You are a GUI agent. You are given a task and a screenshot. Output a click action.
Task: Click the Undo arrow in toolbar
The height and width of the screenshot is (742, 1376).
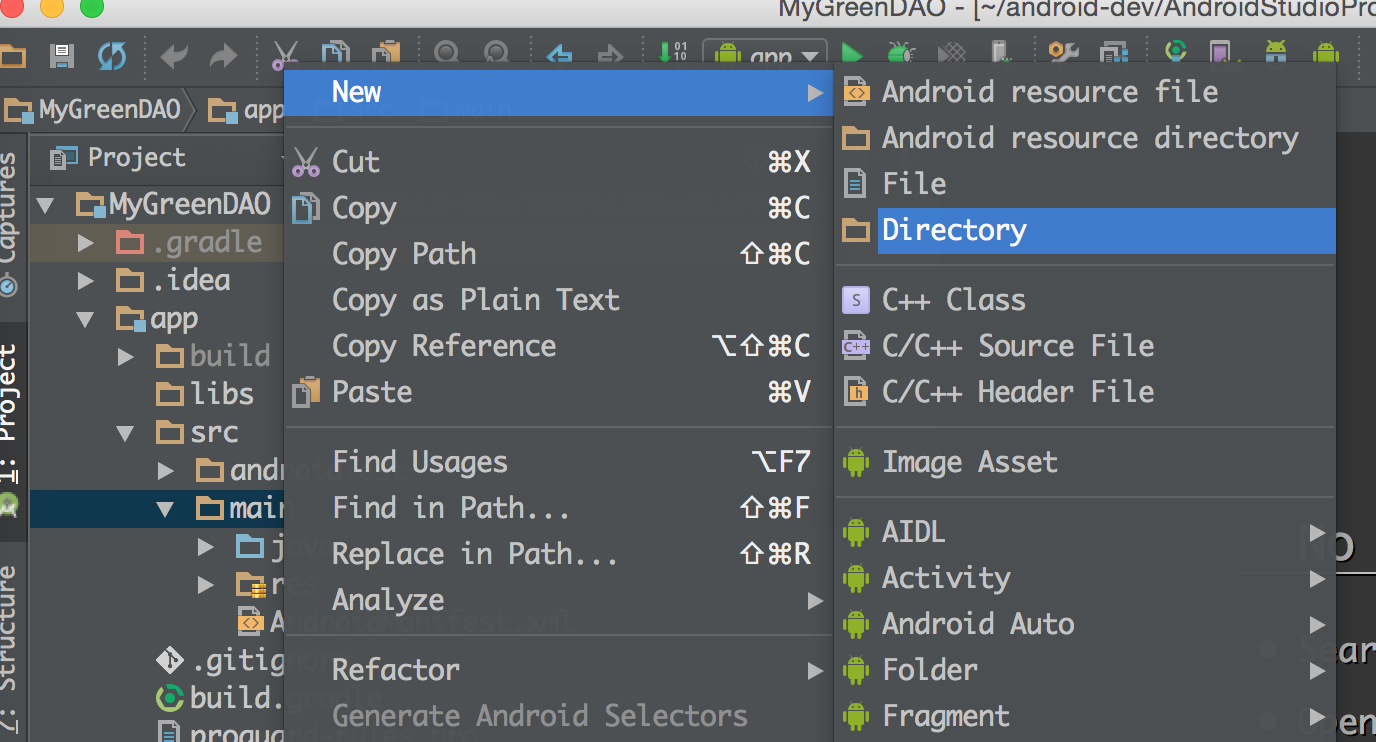click(x=174, y=56)
